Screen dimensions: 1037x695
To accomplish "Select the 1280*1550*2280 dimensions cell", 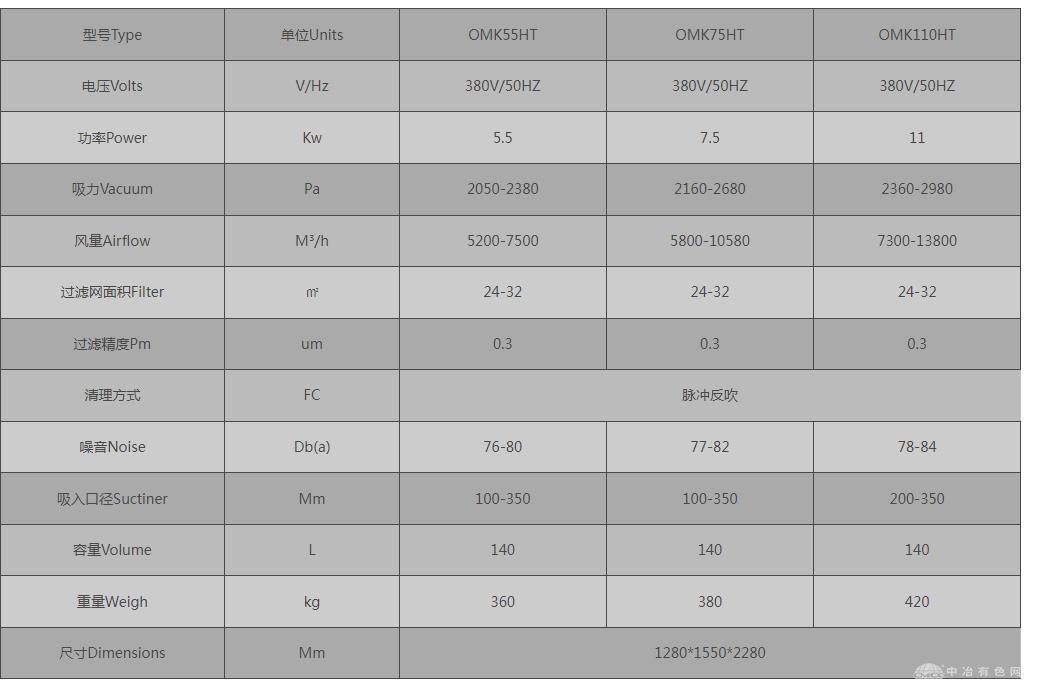I will pyautogui.click(x=710, y=653).
